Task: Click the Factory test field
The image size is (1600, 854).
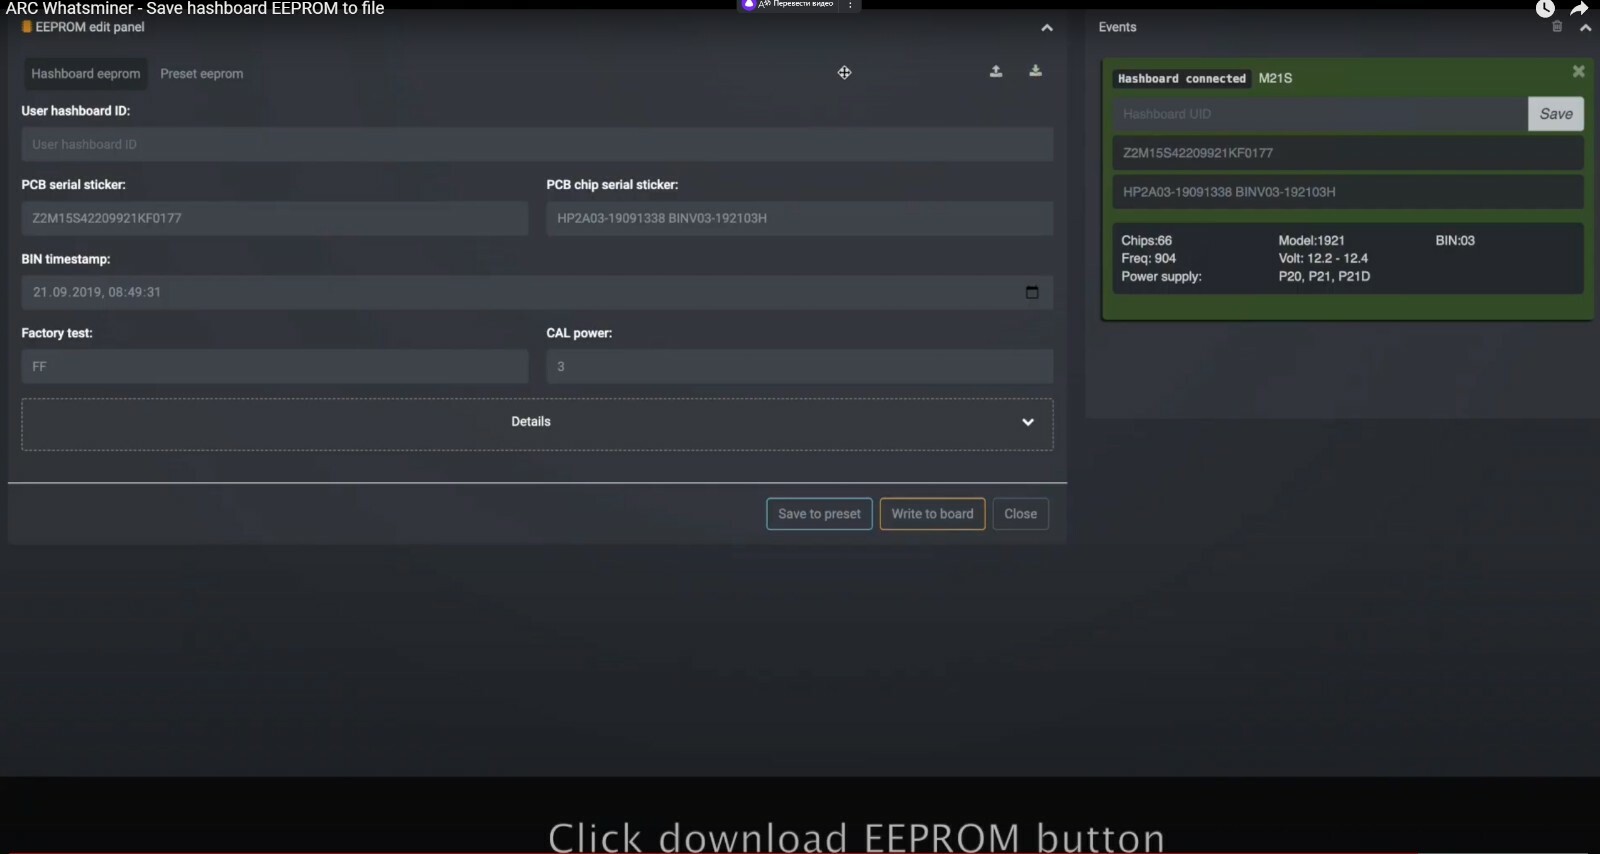Action: click(275, 366)
